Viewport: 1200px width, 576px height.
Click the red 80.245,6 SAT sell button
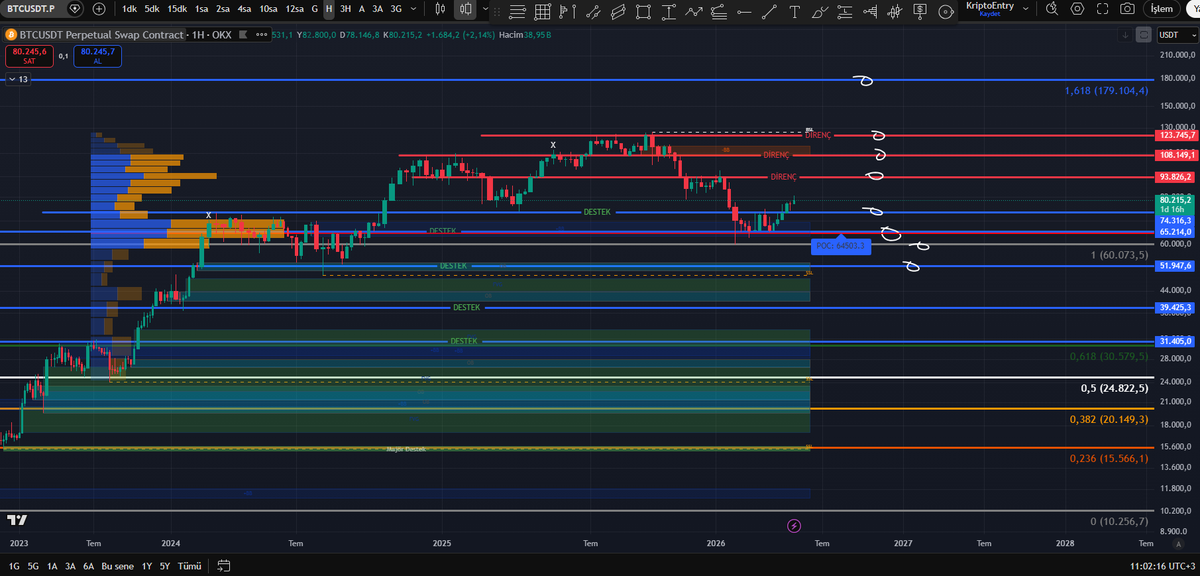(30, 56)
